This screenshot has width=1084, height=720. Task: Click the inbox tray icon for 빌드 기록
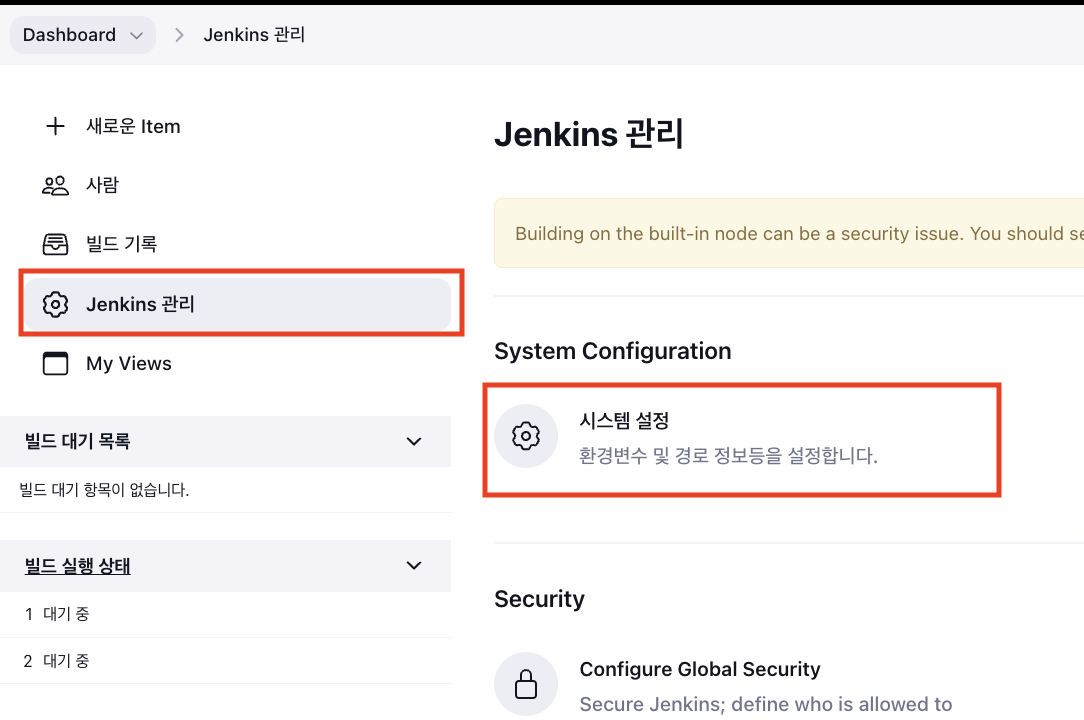55,244
